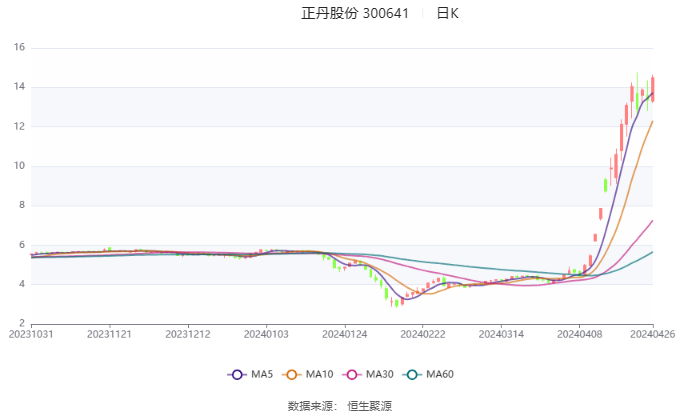Click x-axis date label 20240408
Viewport: 680px width, 413px height.
579,334
